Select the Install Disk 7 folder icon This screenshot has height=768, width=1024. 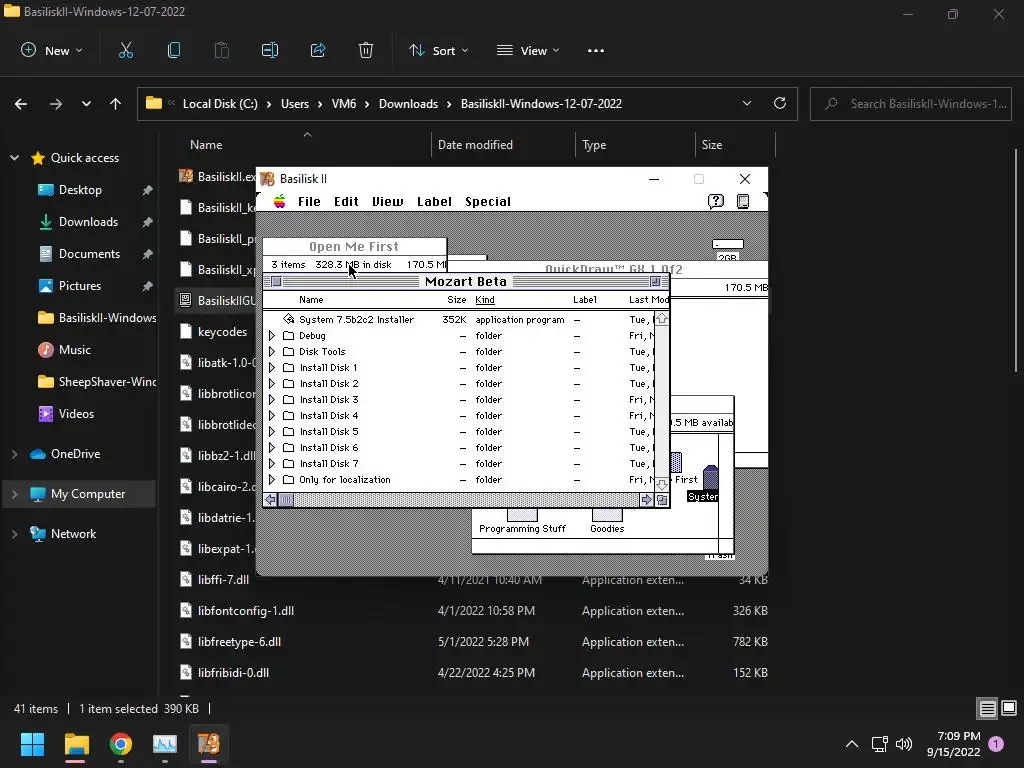tap(289, 464)
